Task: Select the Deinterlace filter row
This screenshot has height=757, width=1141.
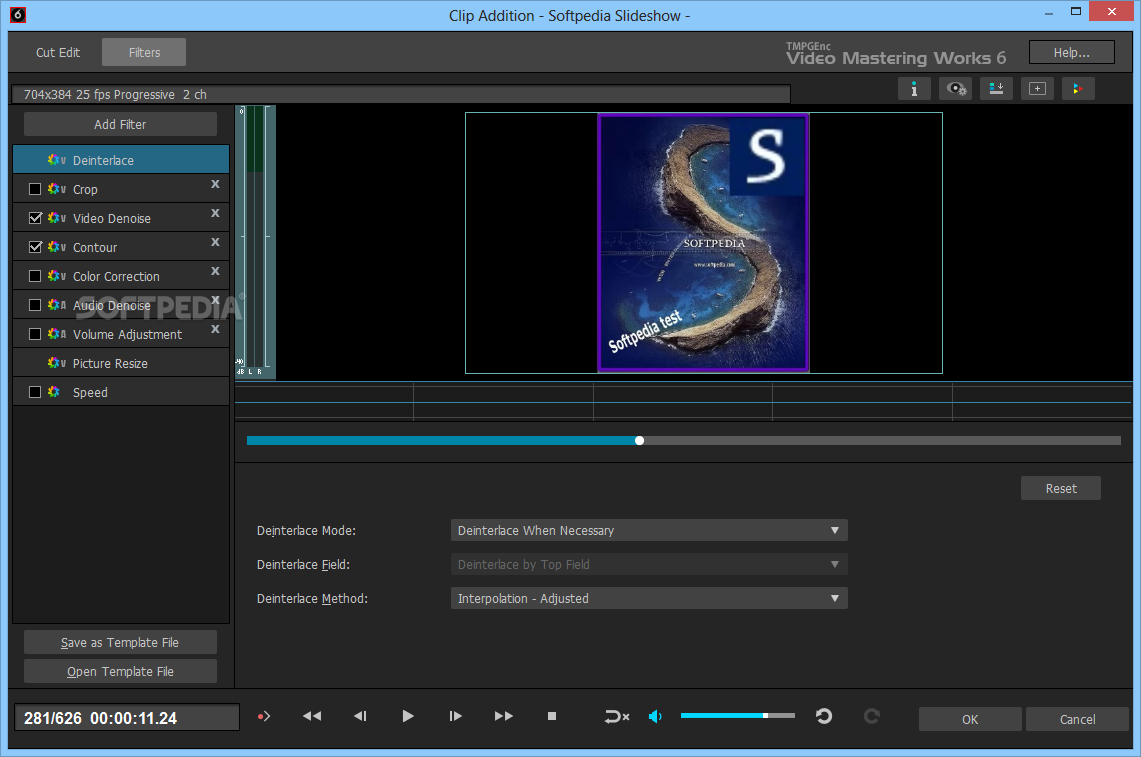Action: point(121,160)
